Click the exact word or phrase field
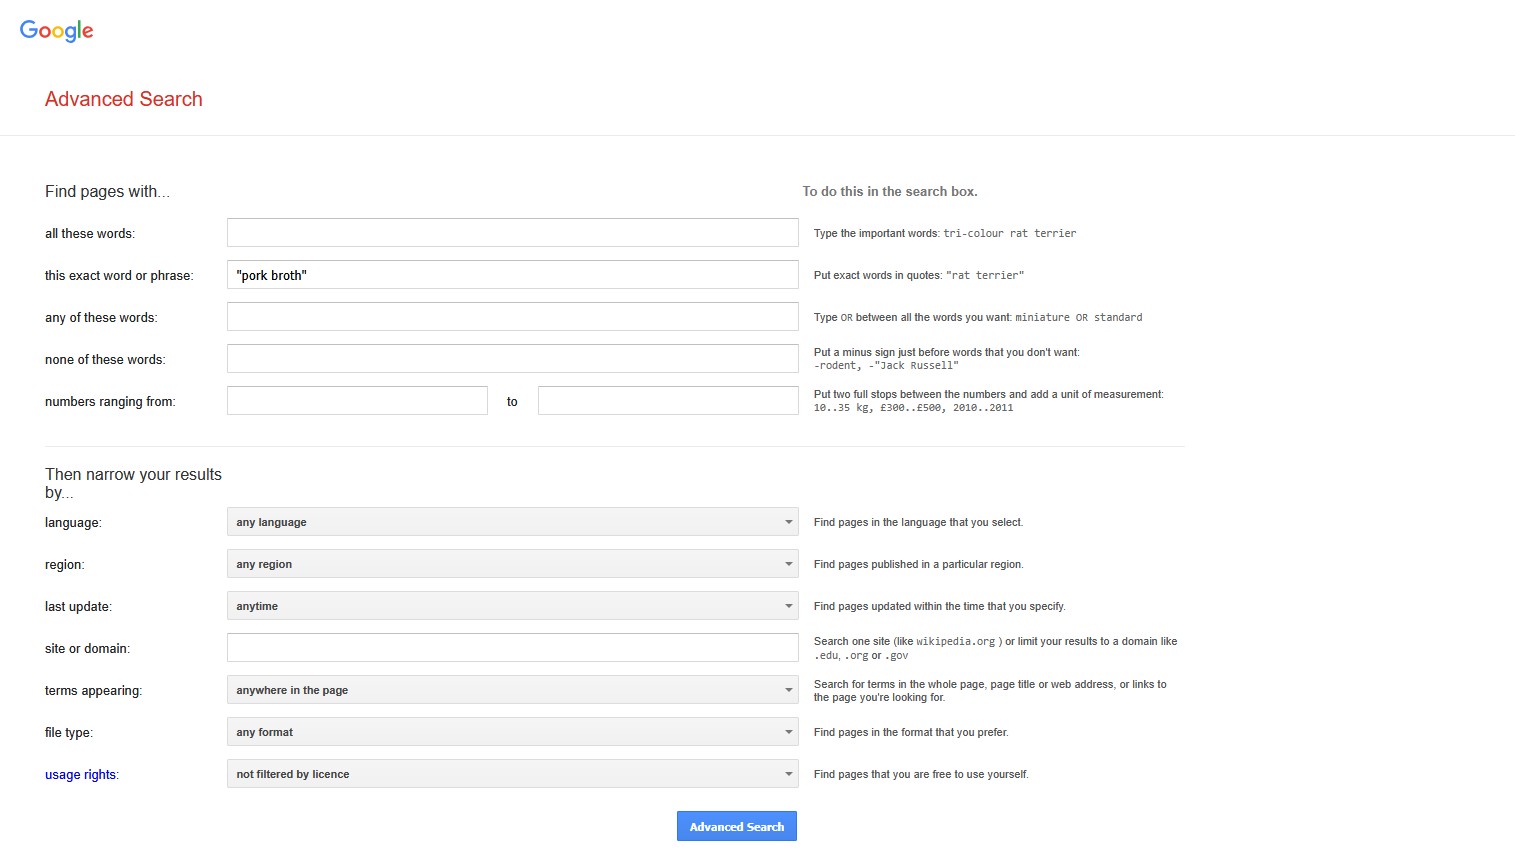 (x=512, y=275)
